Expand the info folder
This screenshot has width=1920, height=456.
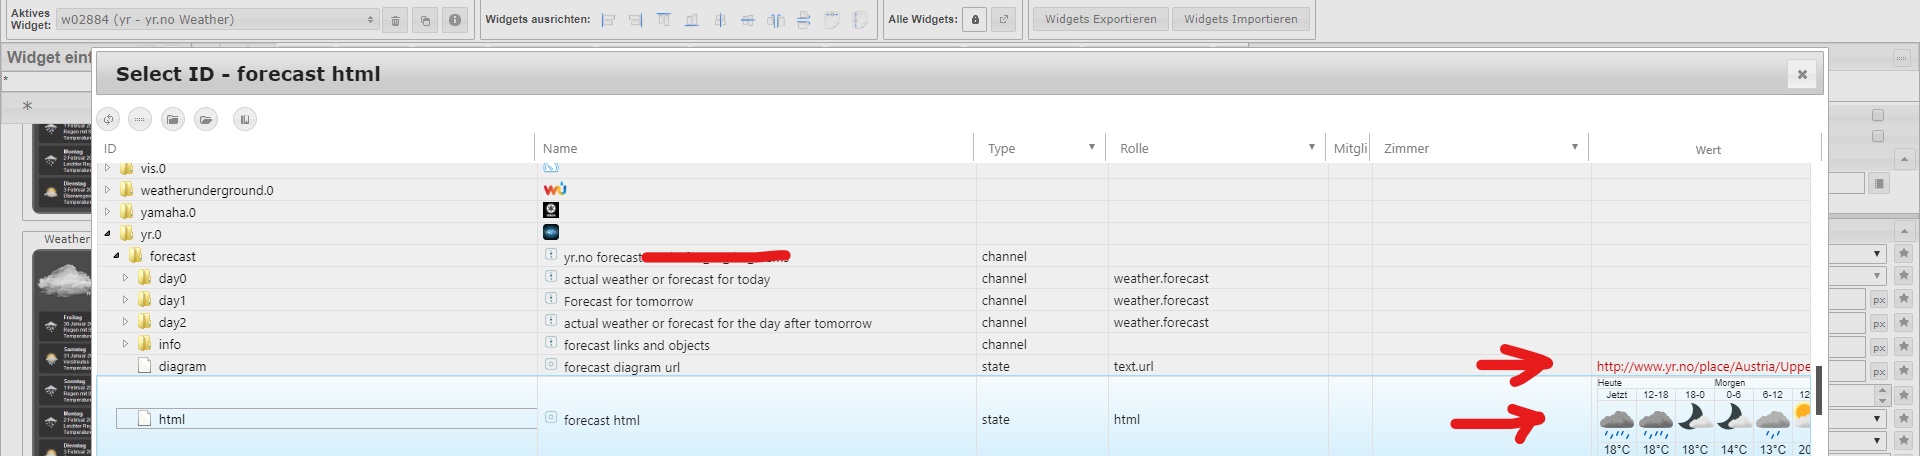coord(125,344)
